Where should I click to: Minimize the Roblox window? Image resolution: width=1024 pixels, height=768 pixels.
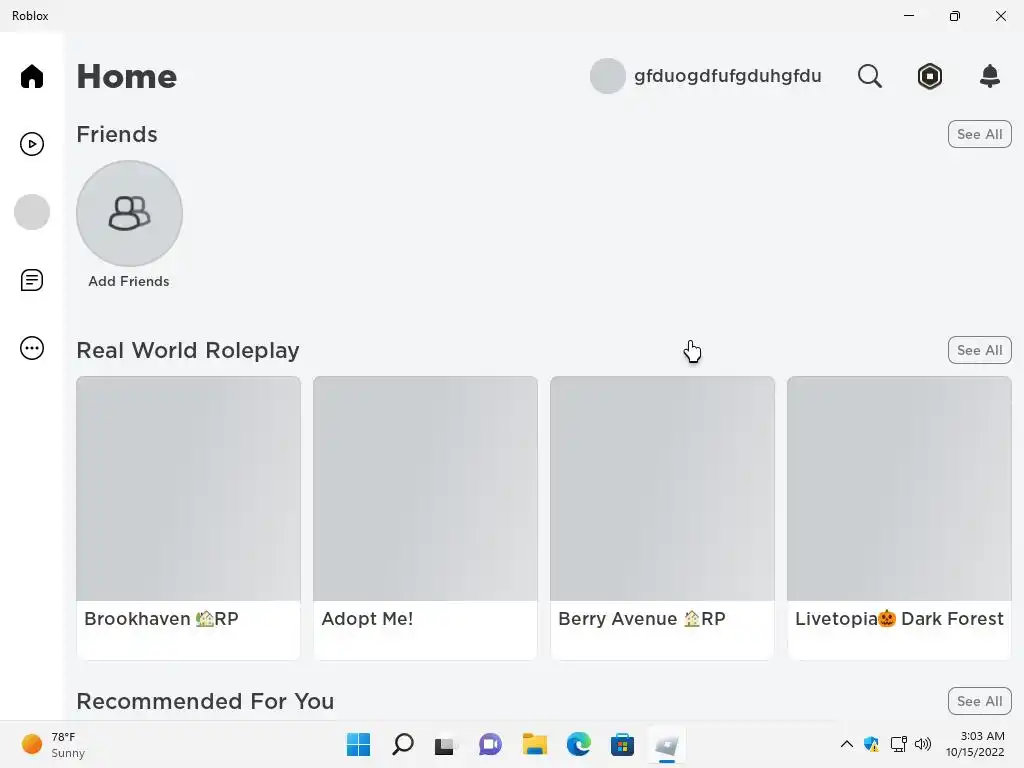coord(909,16)
